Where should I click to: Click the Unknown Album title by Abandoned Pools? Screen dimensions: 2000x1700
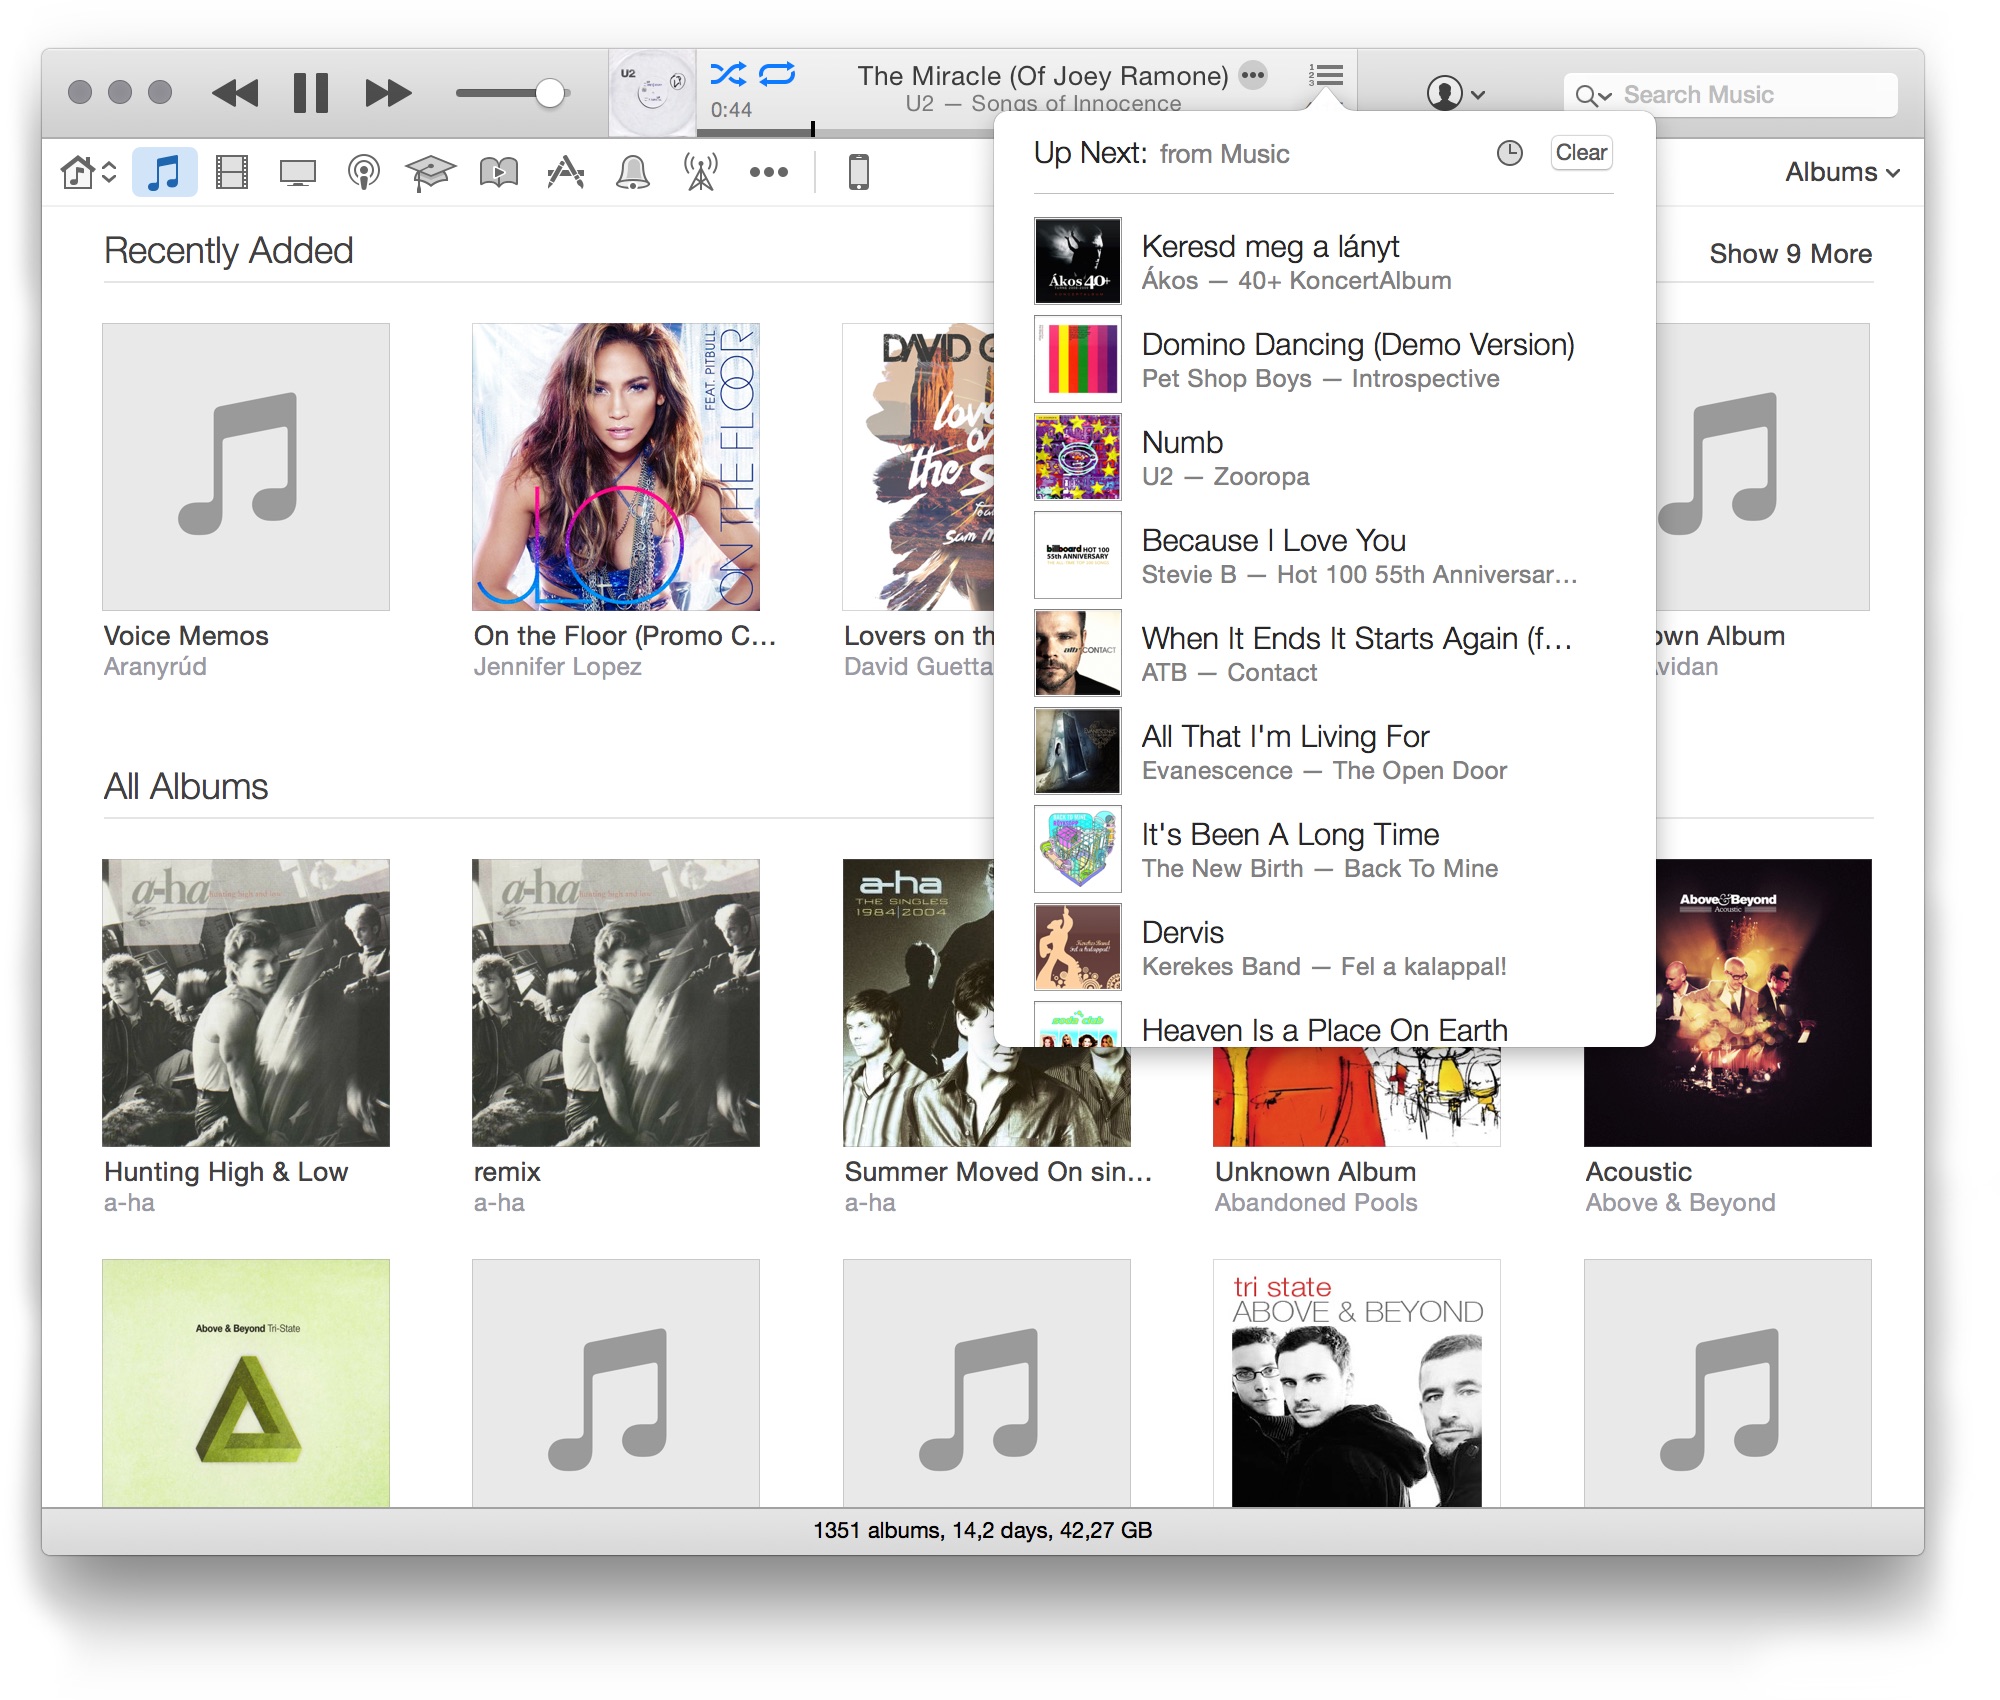tap(1315, 1171)
